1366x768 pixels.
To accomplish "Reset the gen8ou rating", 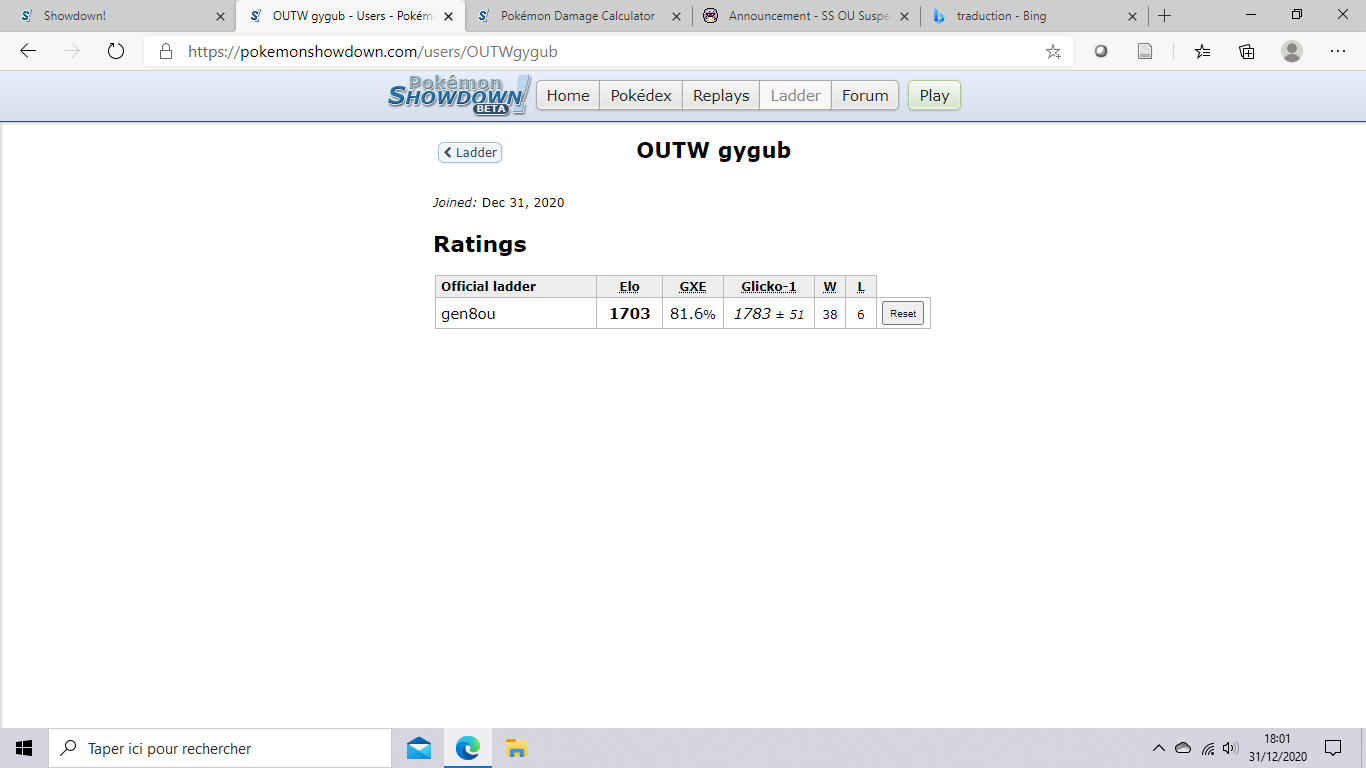I will pos(903,313).
